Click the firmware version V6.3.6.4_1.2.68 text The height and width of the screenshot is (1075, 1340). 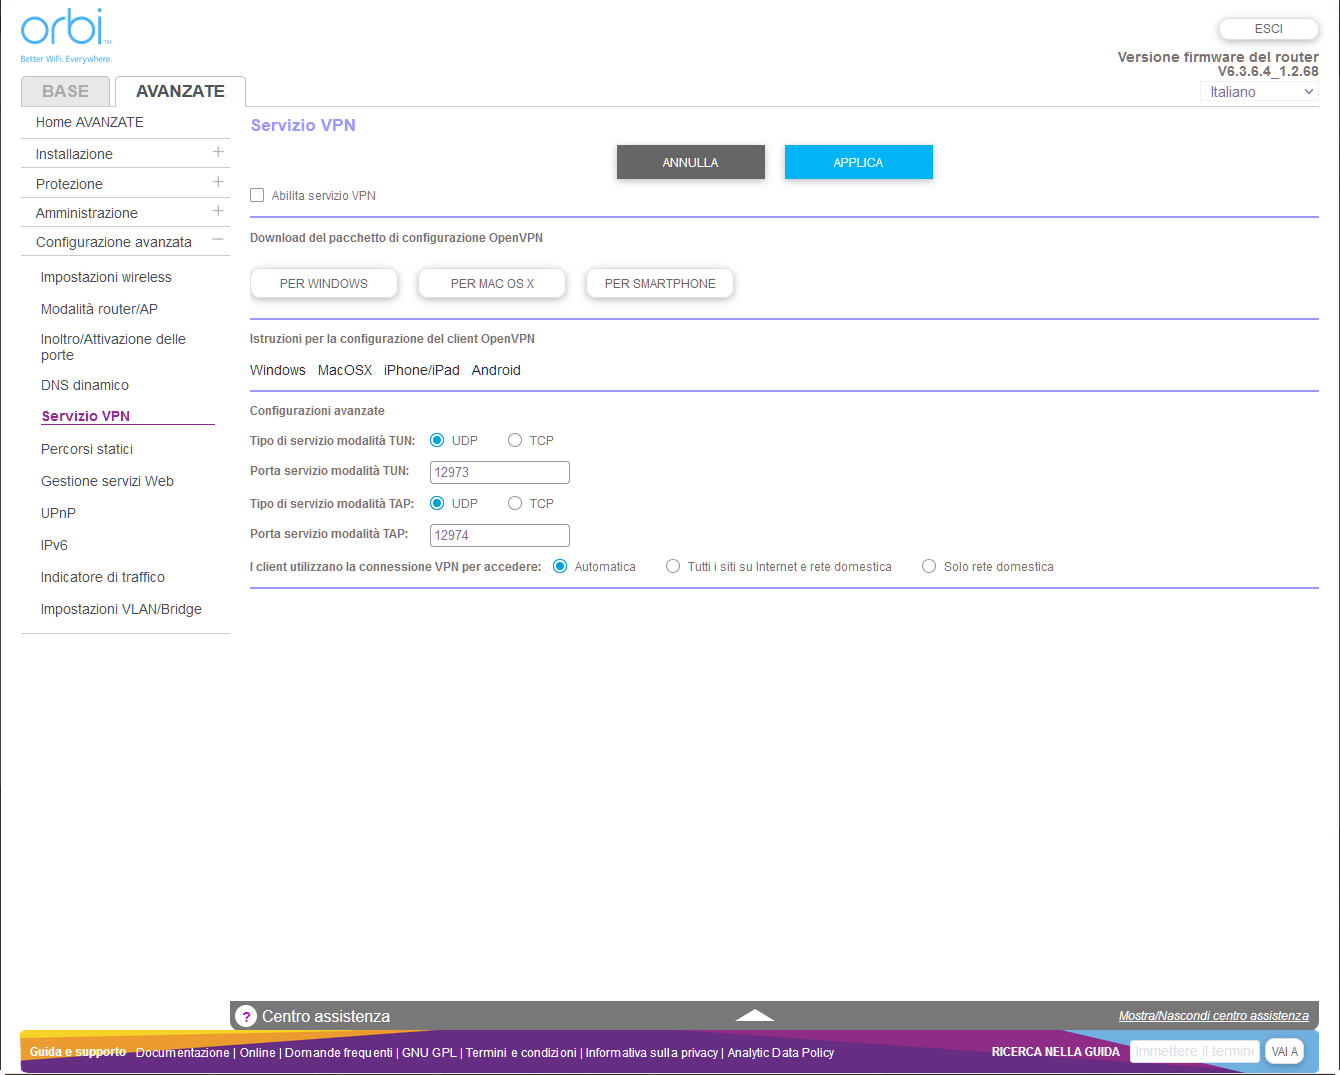(x=1268, y=71)
